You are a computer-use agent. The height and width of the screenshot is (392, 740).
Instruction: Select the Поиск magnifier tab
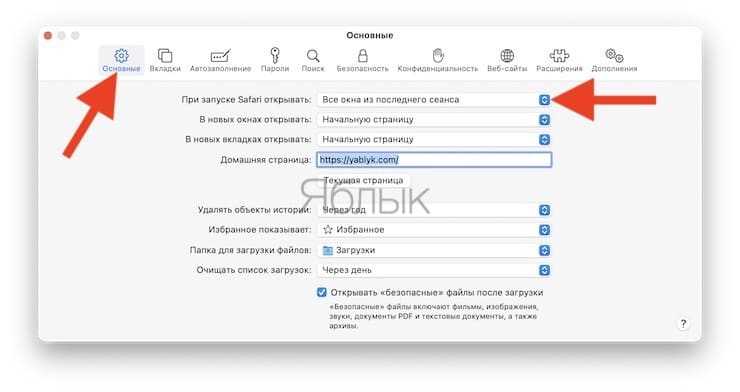pos(313,60)
